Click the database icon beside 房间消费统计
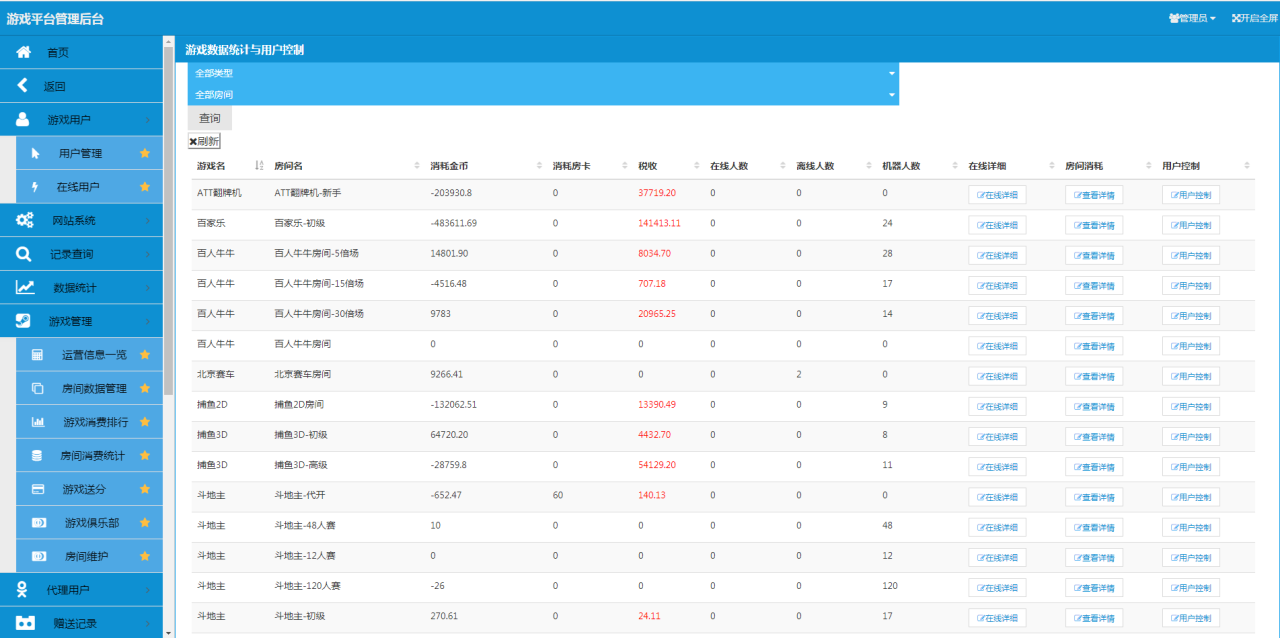1280x638 pixels. (x=38, y=455)
